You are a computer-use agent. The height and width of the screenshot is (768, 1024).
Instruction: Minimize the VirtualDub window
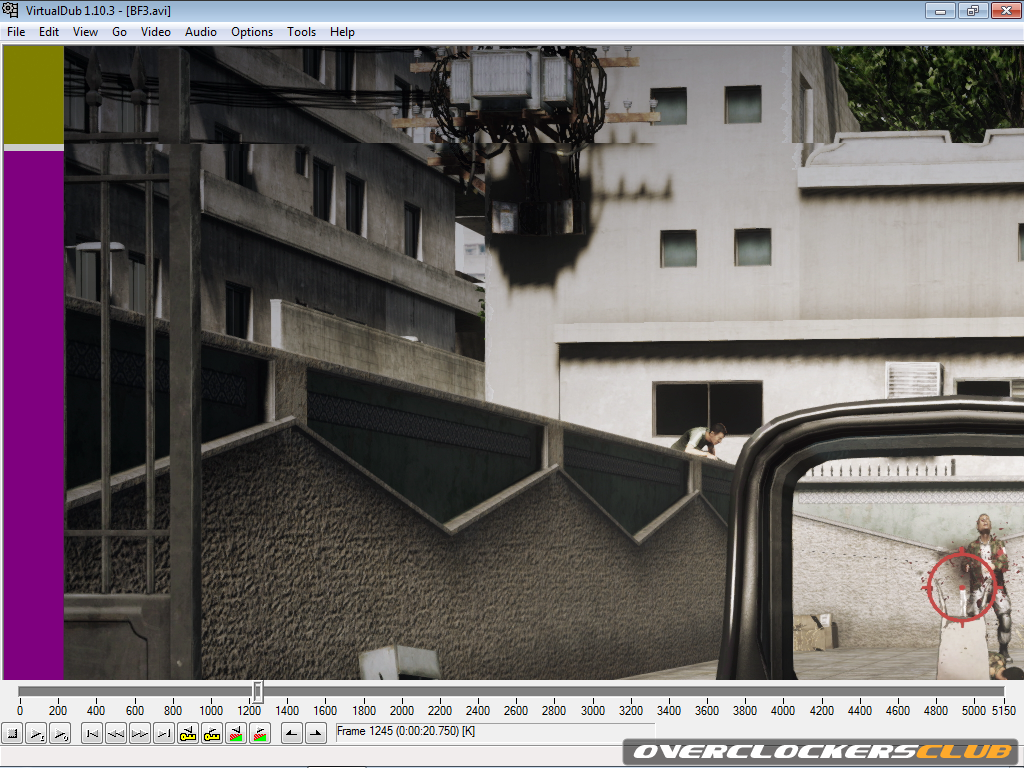click(940, 10)
